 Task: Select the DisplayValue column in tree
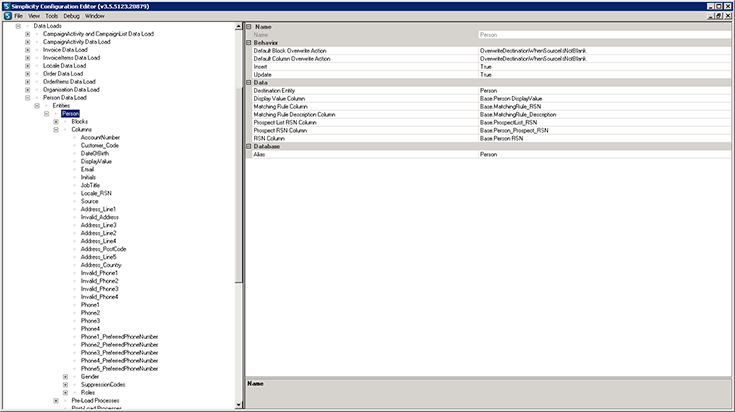96,161
